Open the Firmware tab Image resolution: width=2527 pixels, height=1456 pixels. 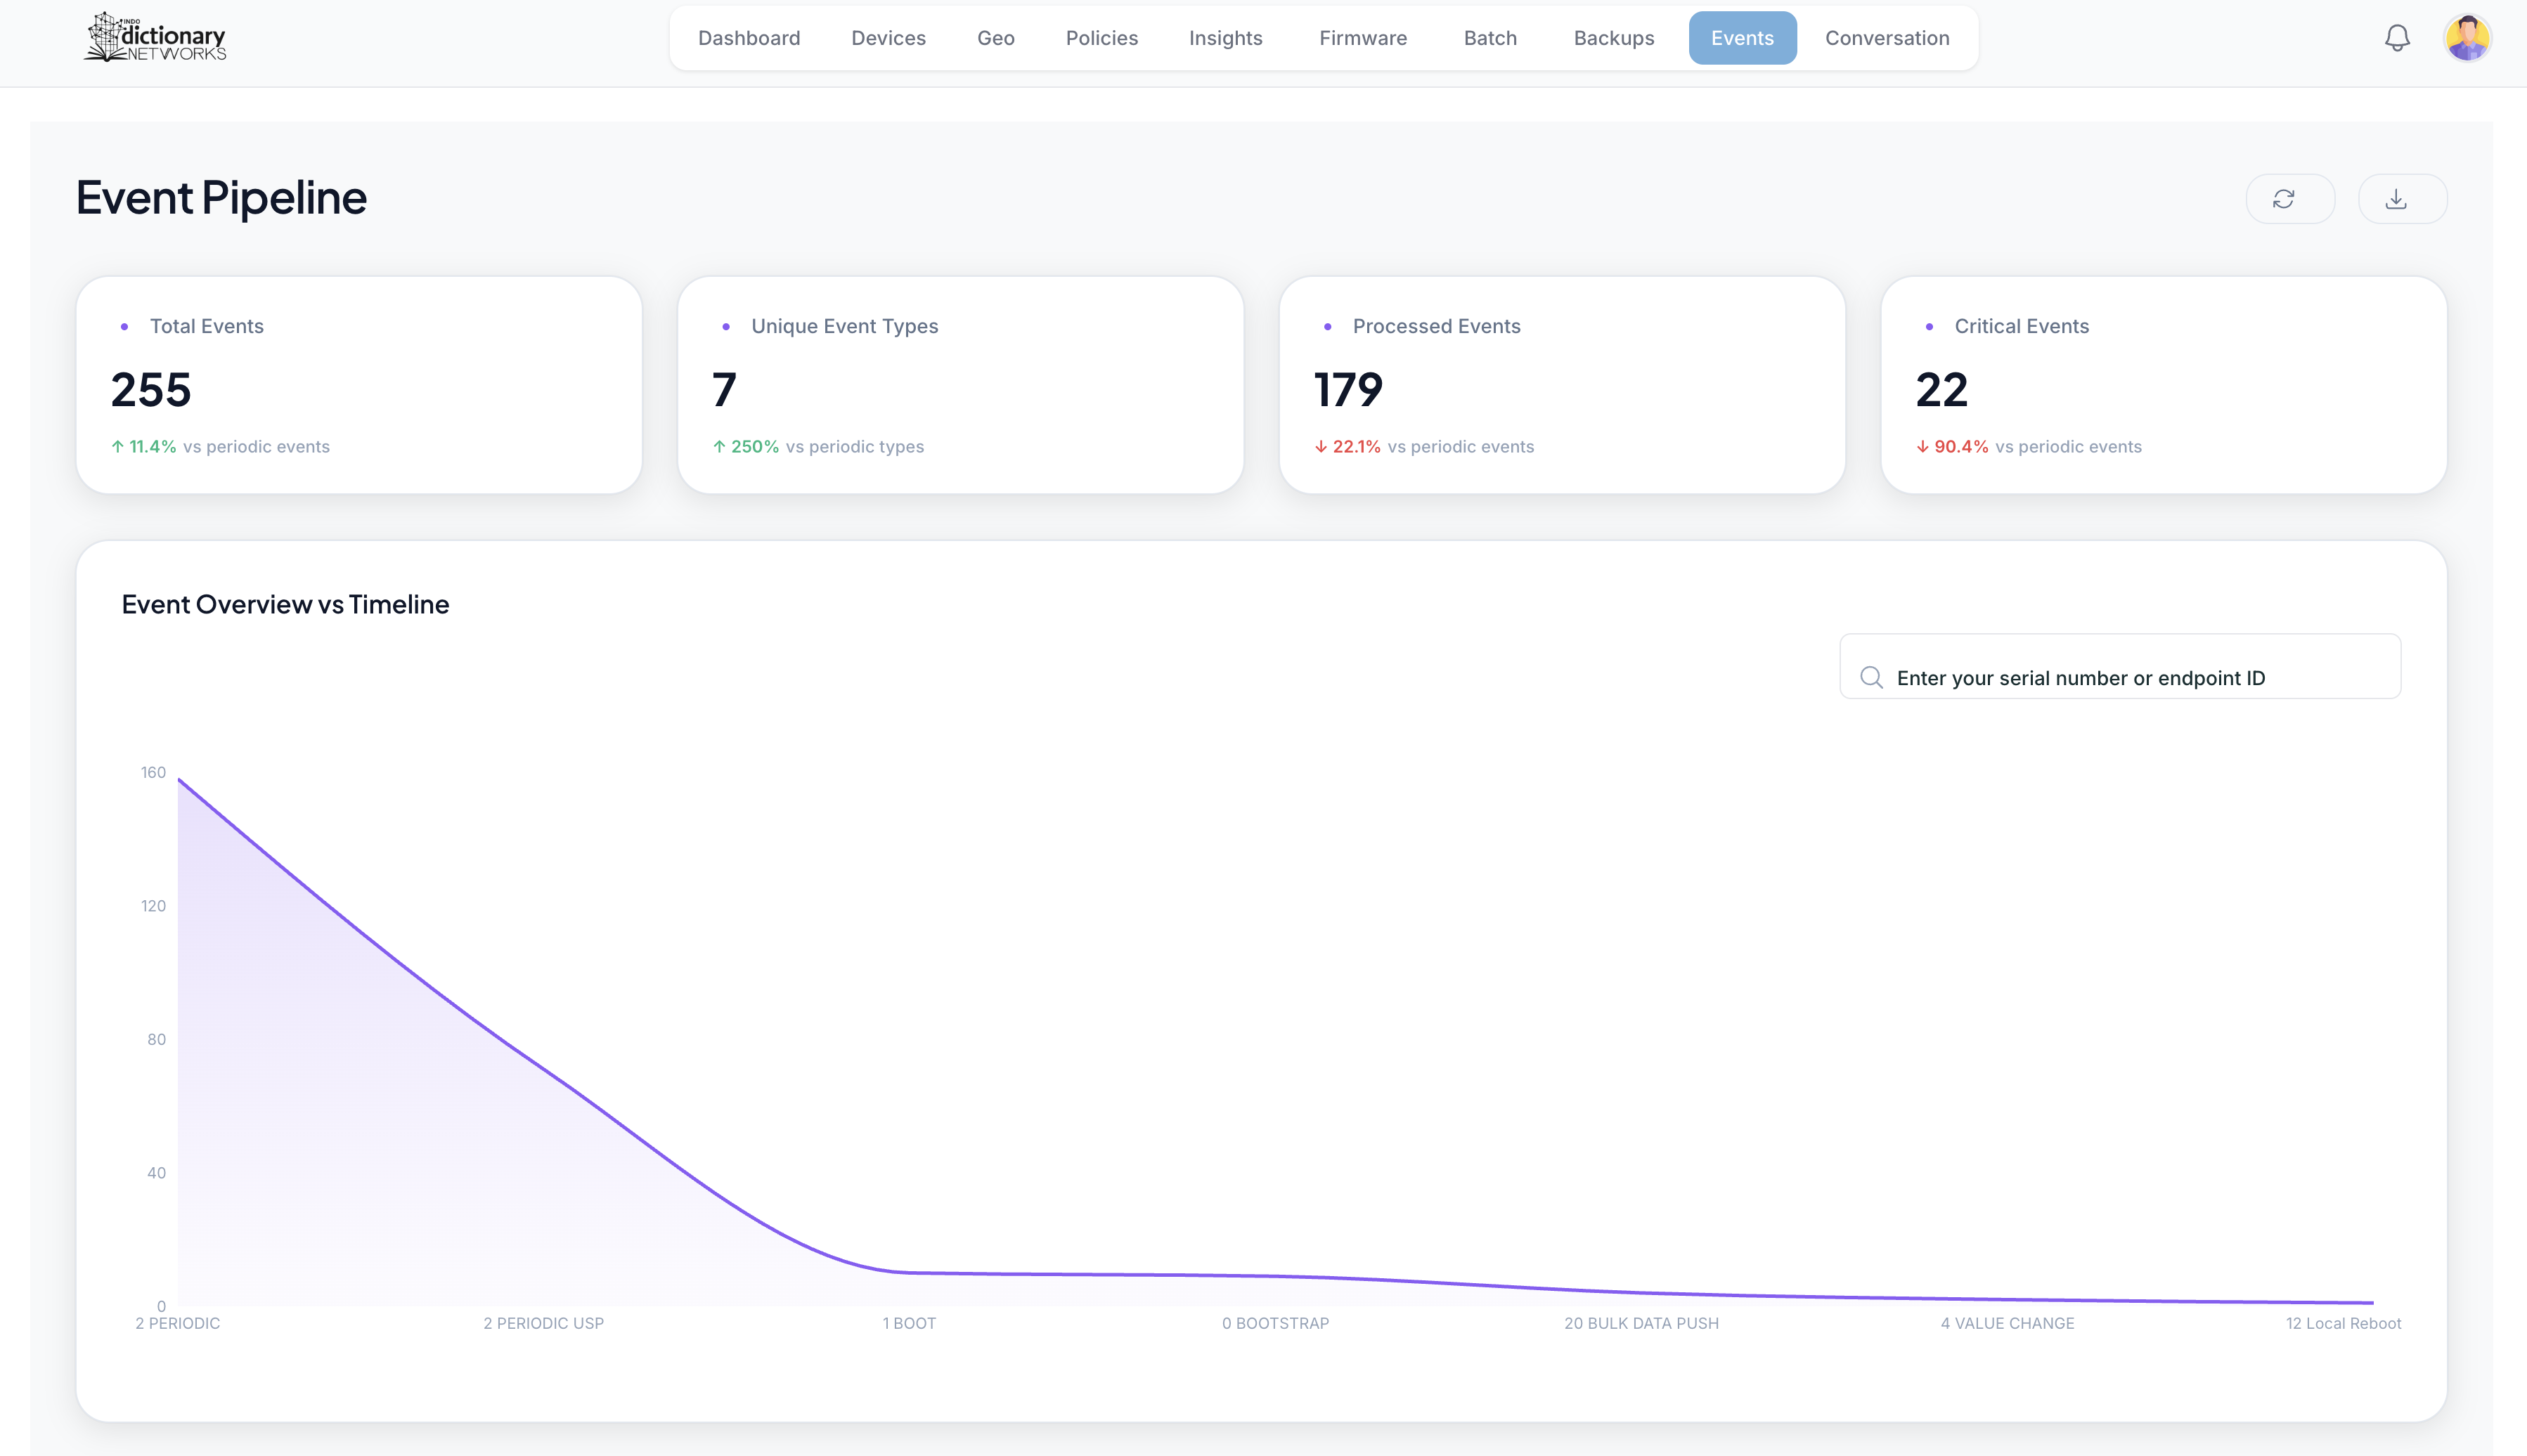point(1362,38)
